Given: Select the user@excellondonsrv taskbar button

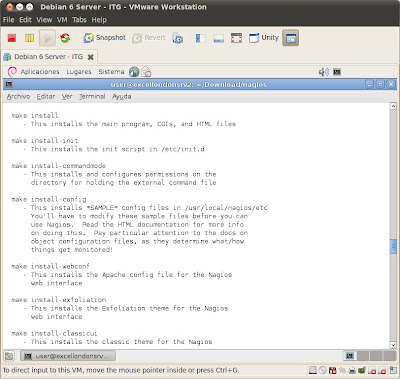Looking at the screenshot, I should click(x=68, y=356).
